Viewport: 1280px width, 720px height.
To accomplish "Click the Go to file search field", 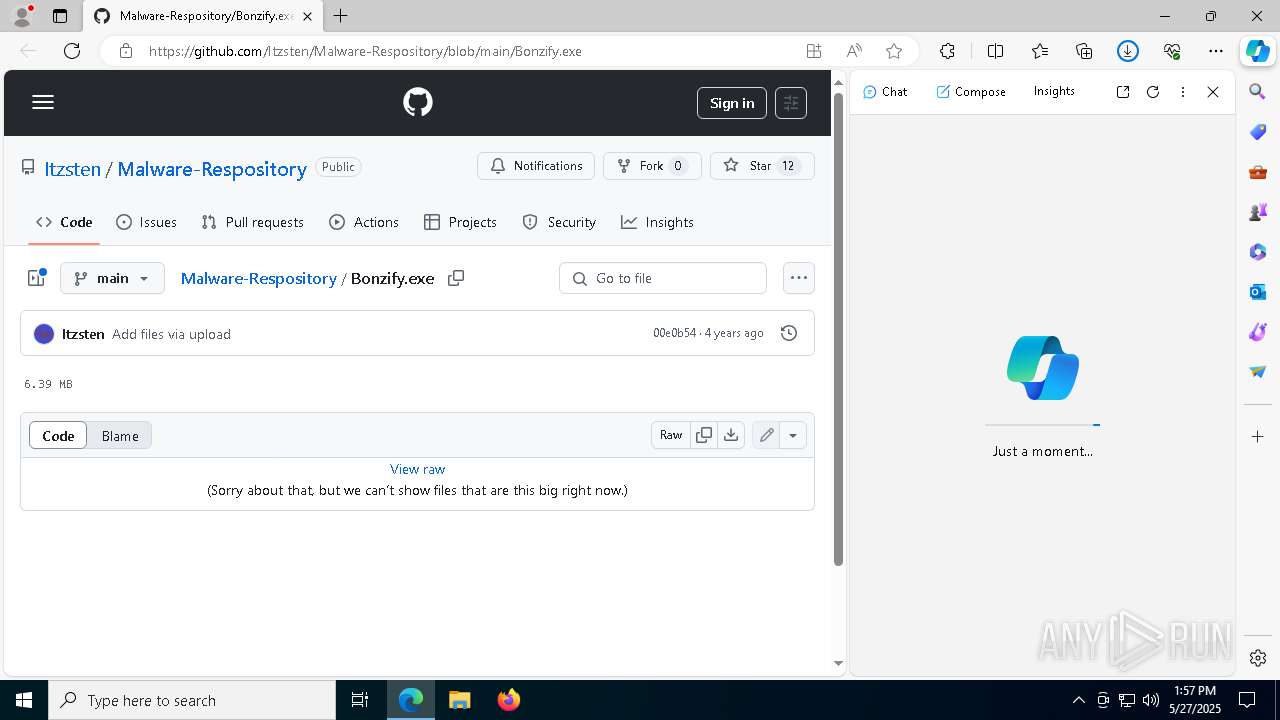I will (x=663, y=278).
